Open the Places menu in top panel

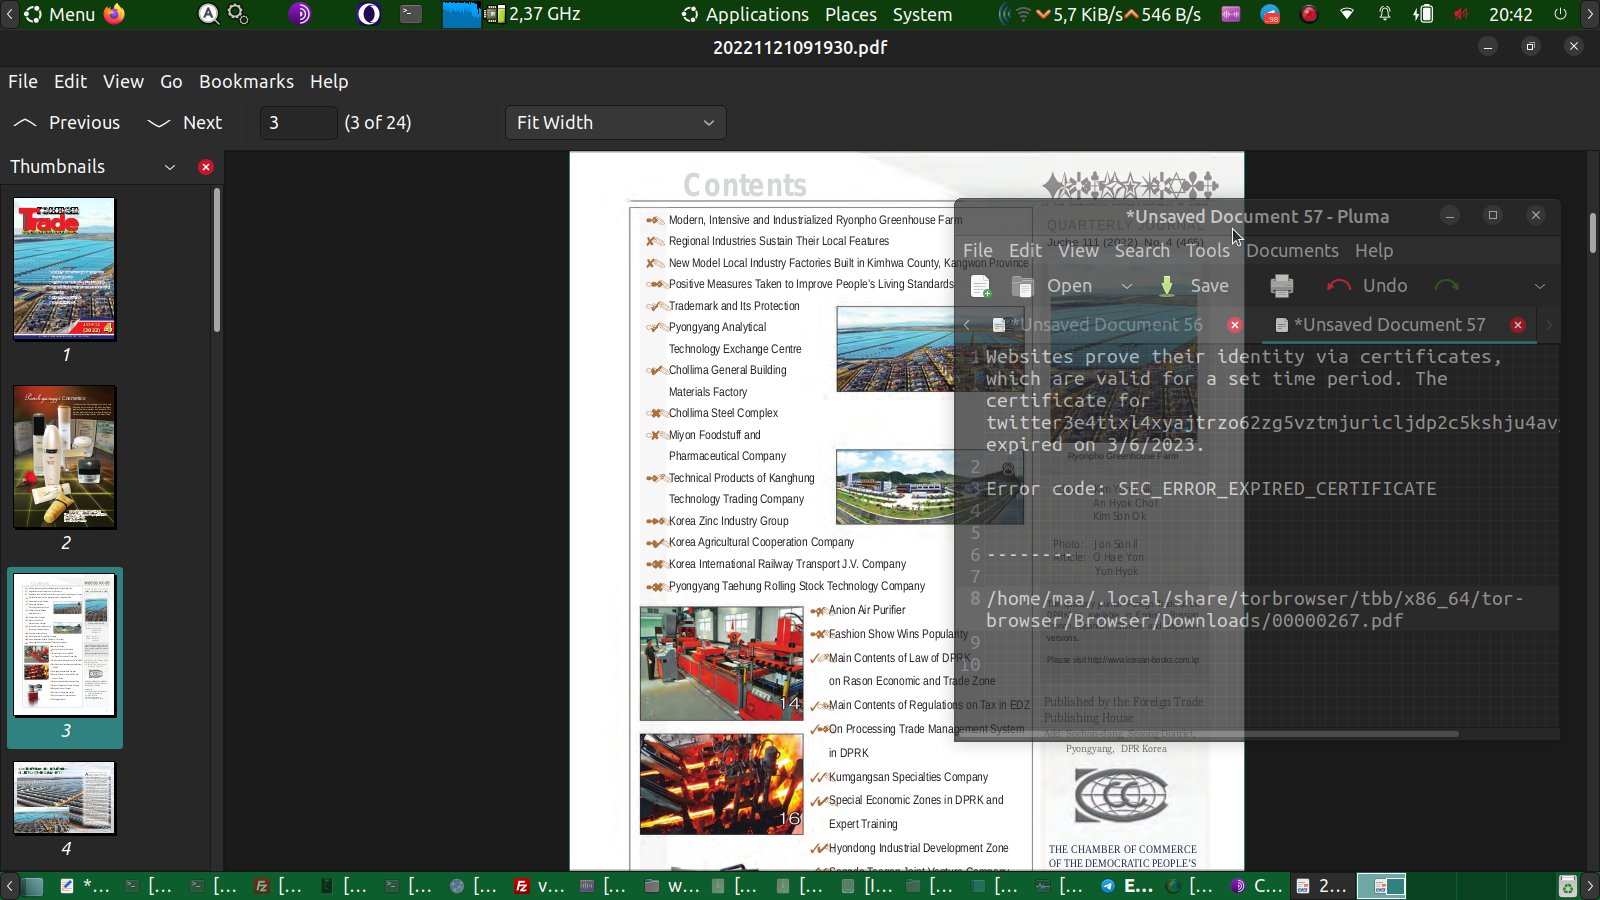coord(851,14)
